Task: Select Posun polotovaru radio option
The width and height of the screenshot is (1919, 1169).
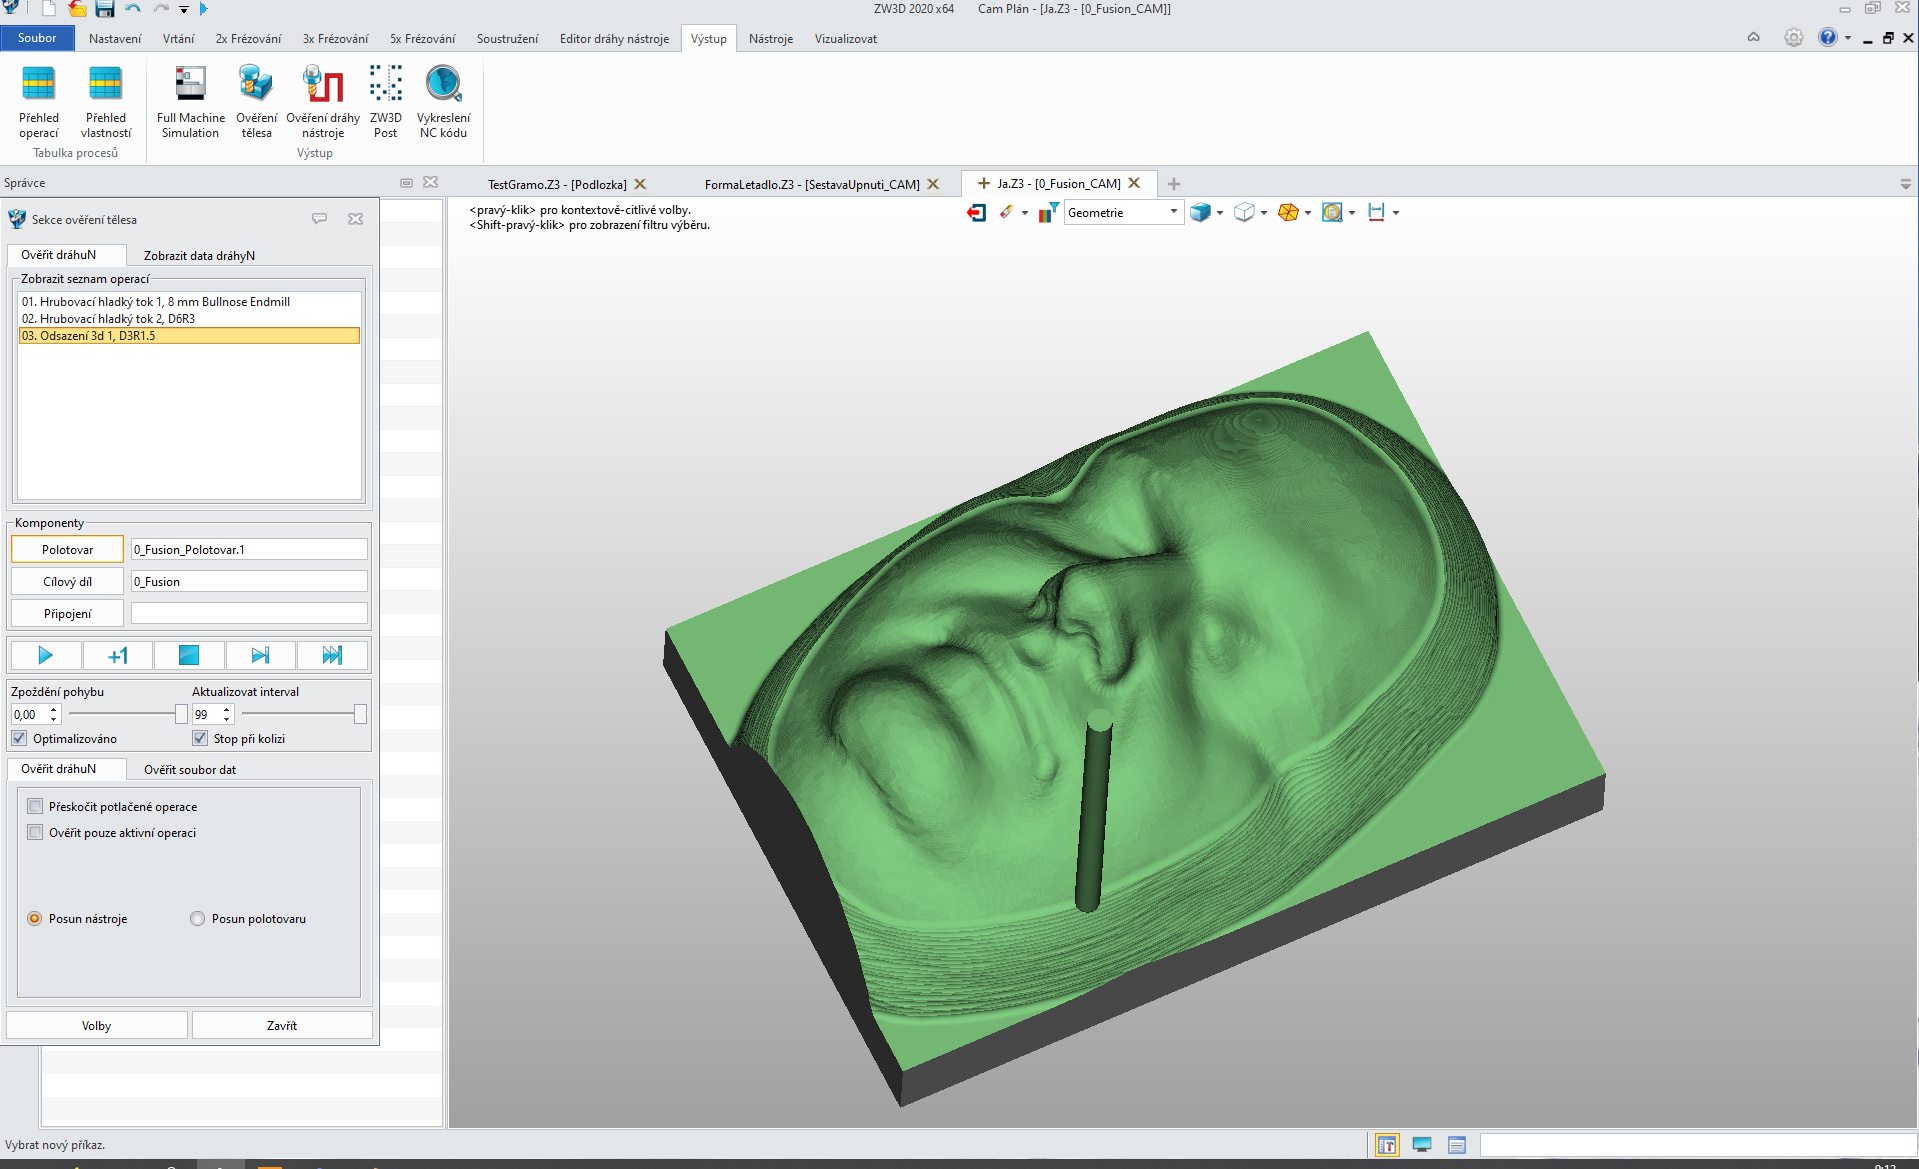Action: [198, 919]
